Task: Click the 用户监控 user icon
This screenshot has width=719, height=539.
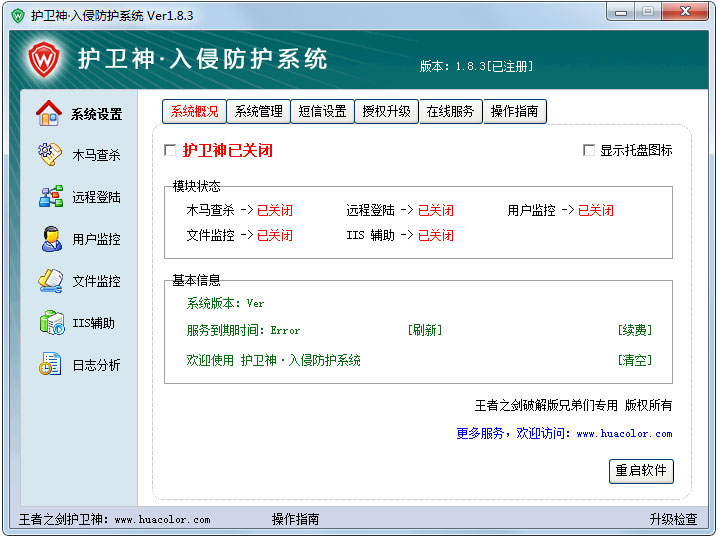Action: pyautogui.click(x=50, y=239)
